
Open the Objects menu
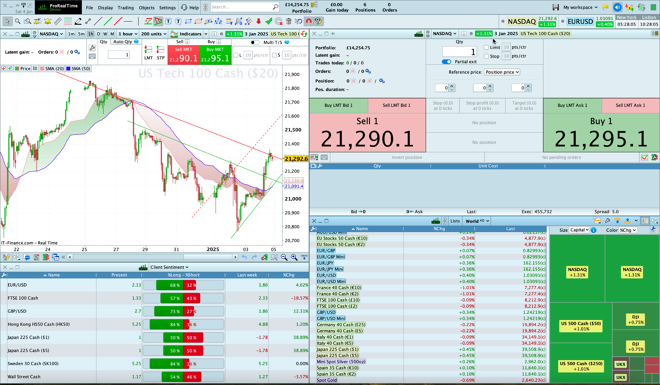(146, 8)
